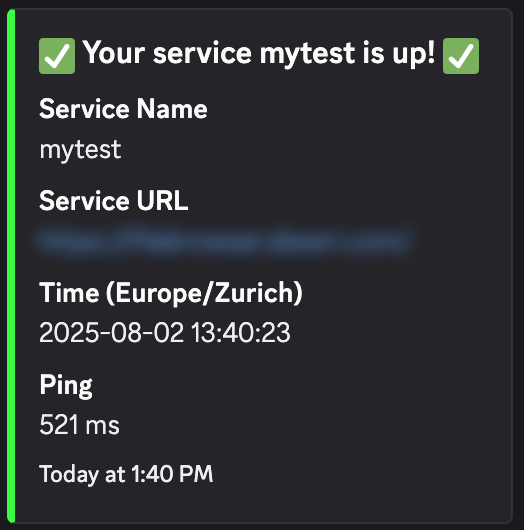Click the 'Today at 1:40 PM' footer timestamp

click(x=126, y=474)
